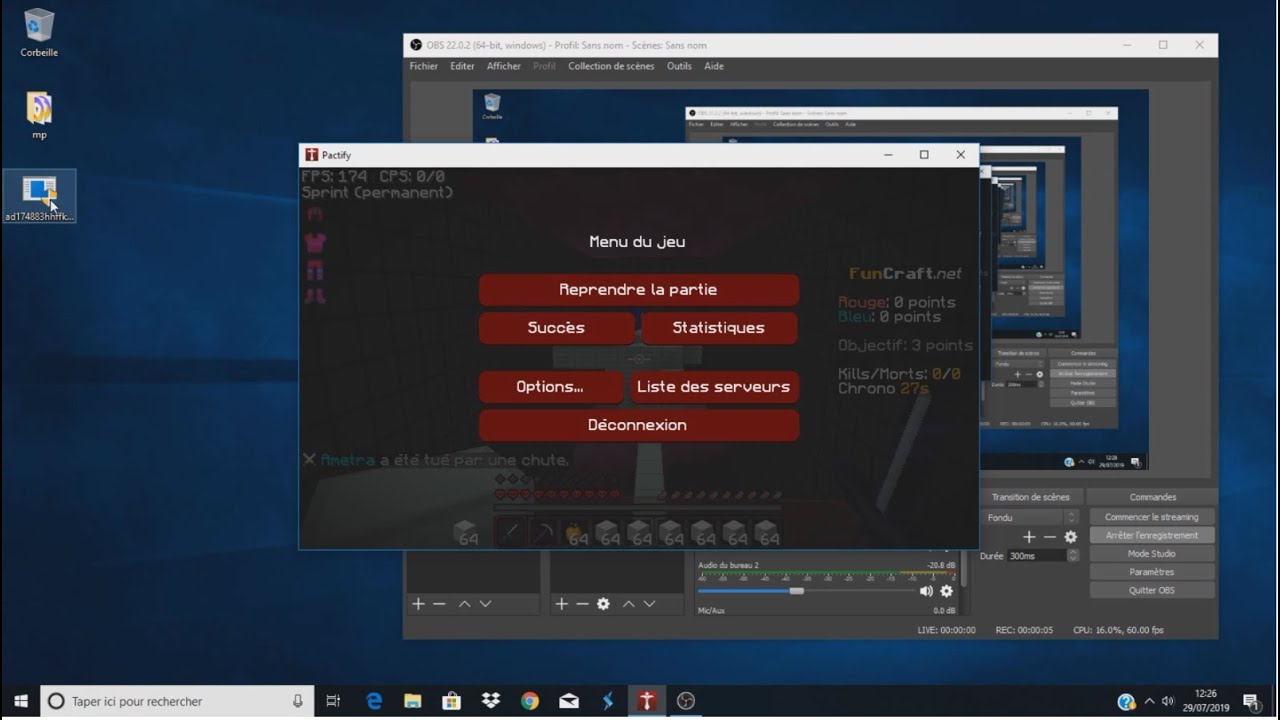Click the help tray icon

[x=1126, y=702]
